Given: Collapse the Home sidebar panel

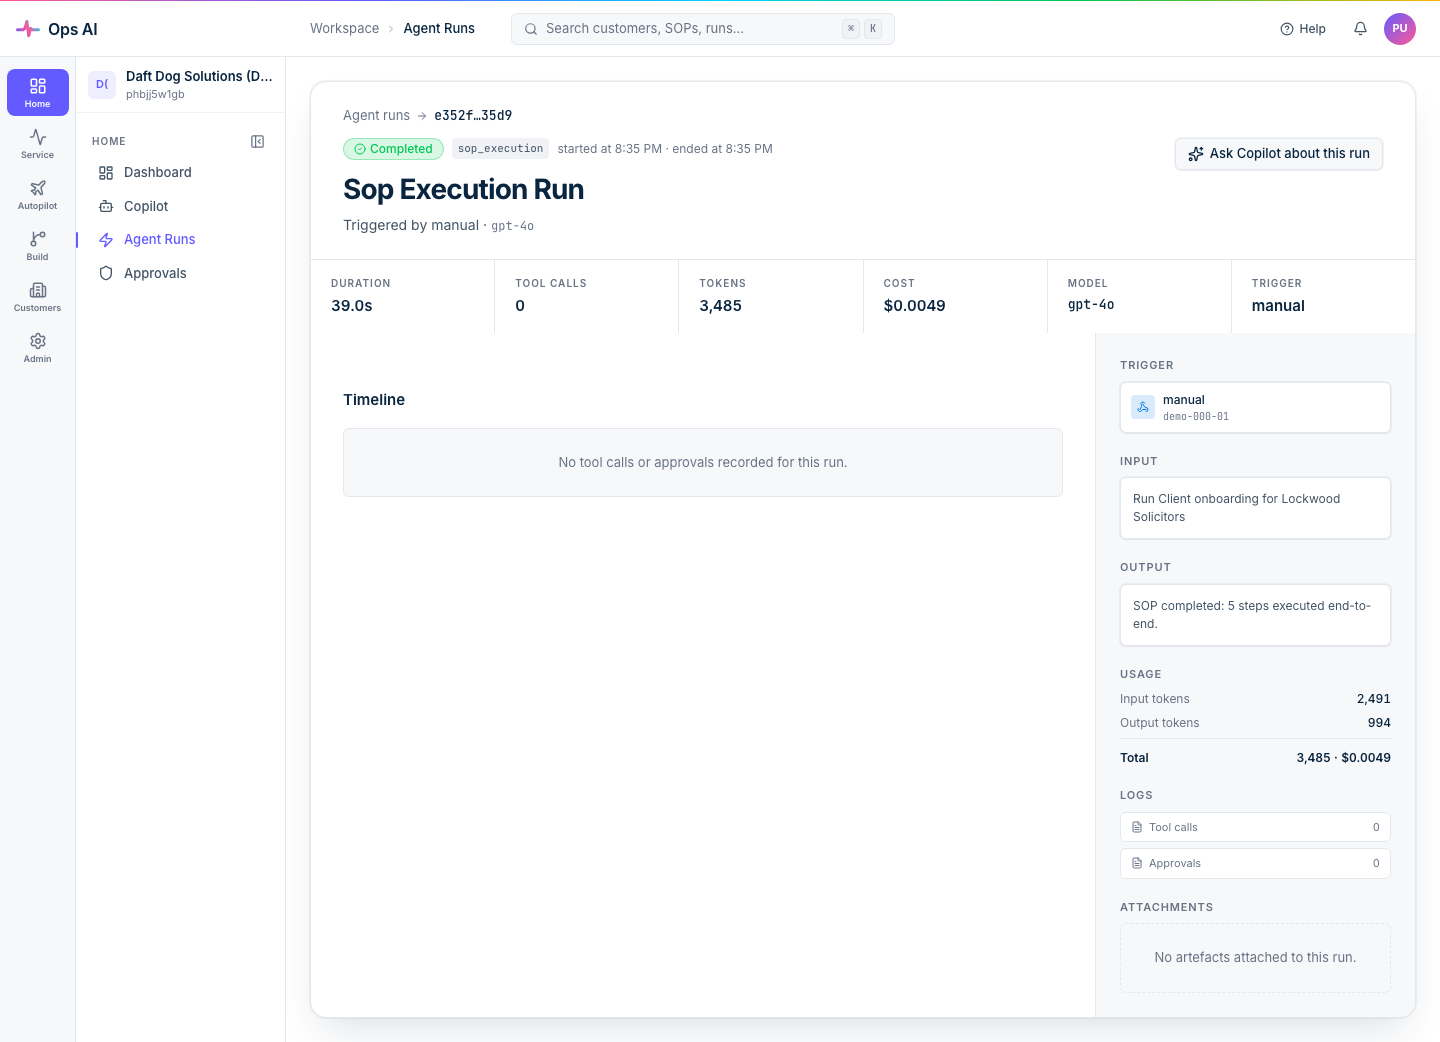Looking at the screenshot, I should pyautogui.click(x=258, y=142).
